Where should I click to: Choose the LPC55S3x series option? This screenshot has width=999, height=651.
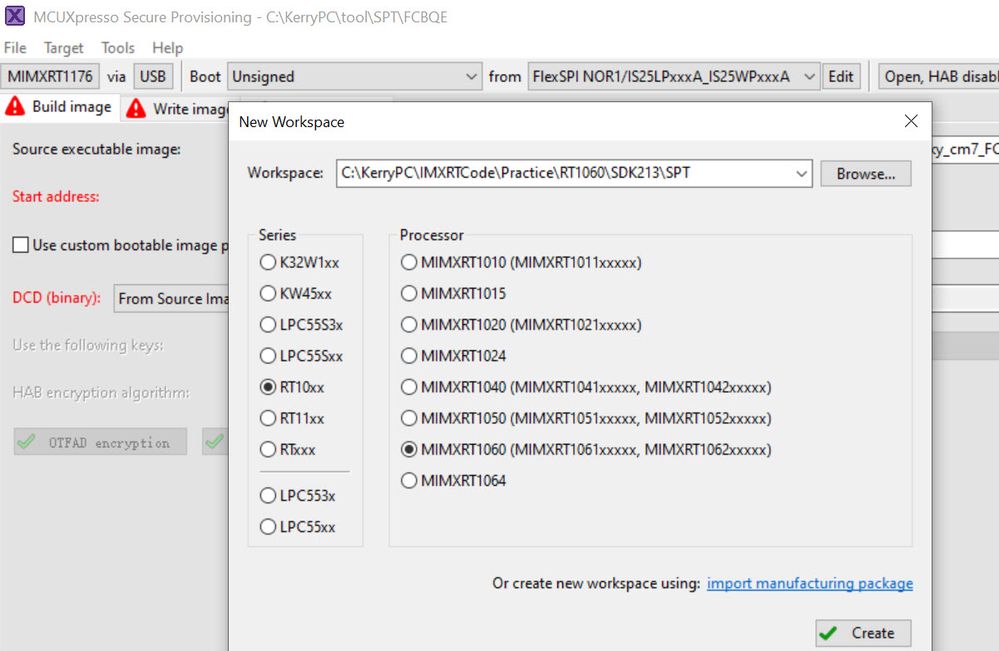268,325
